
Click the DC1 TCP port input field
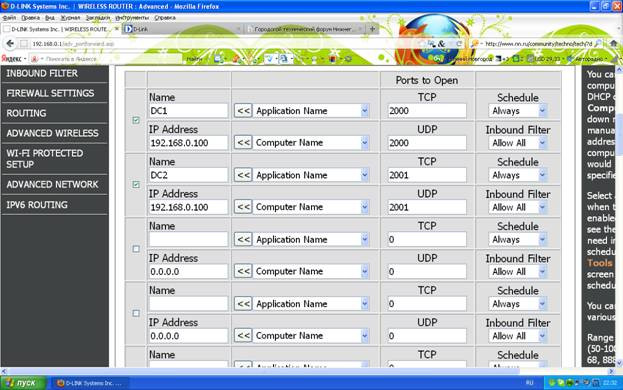coord(427,111)
